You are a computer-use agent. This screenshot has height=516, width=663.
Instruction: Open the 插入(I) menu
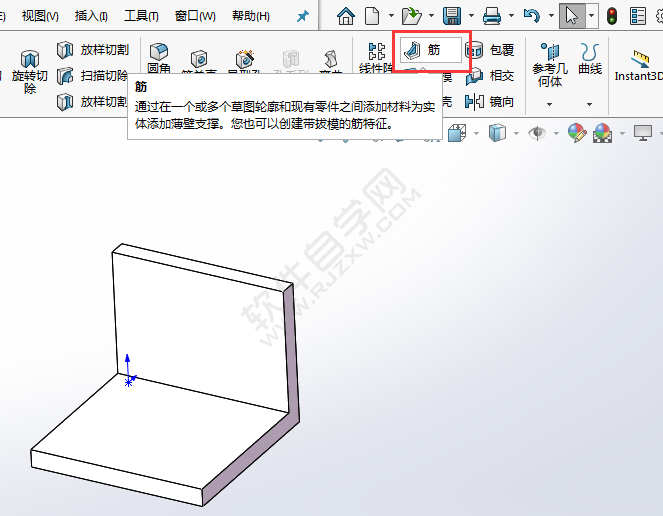(x=91, y=16)
